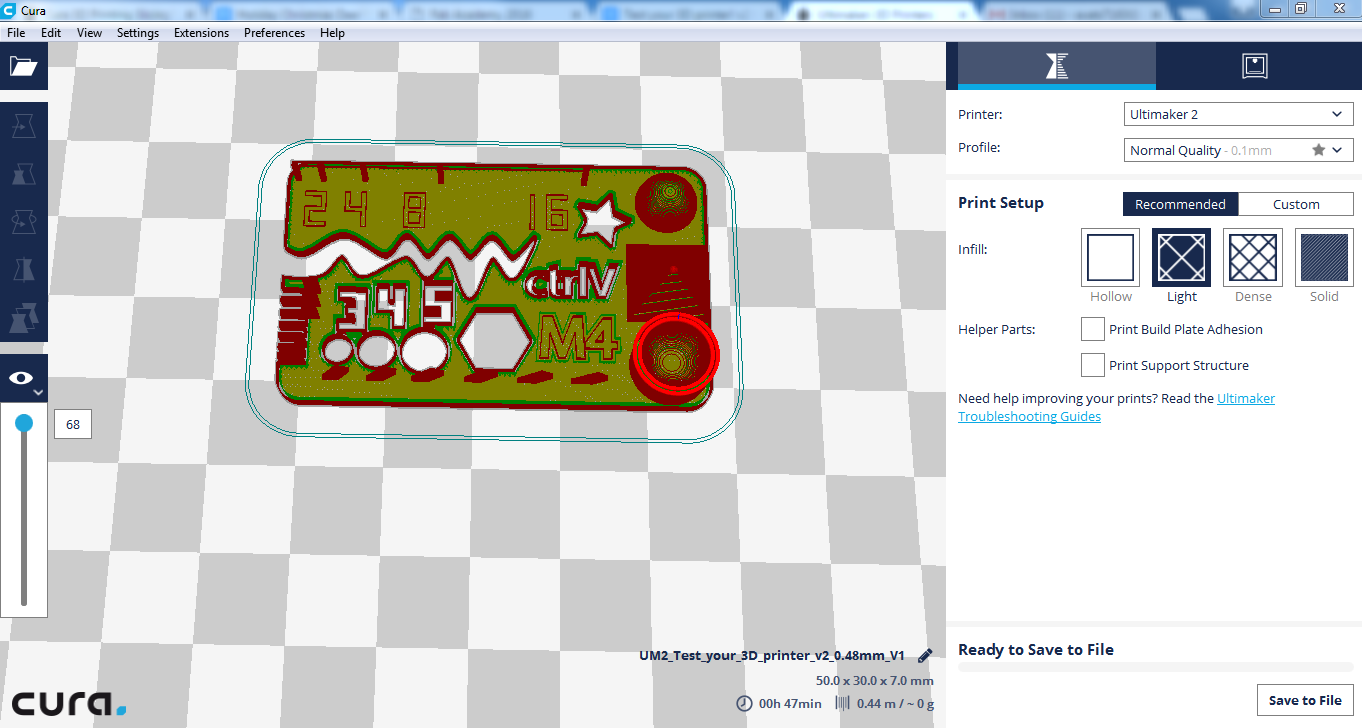
Task: Switch to the printer monitor tab icon
Action: pos(1254,66)
